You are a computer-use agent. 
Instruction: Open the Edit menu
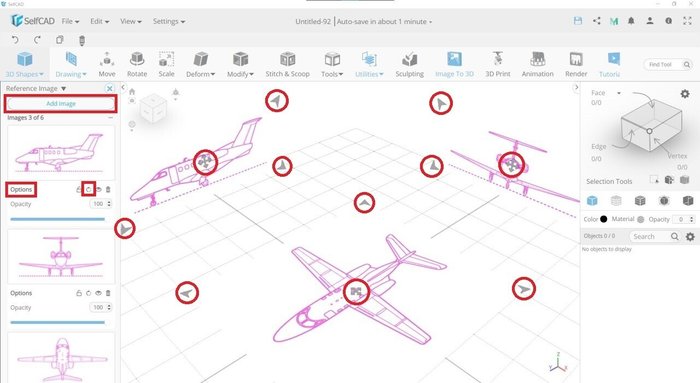point(99,21)
